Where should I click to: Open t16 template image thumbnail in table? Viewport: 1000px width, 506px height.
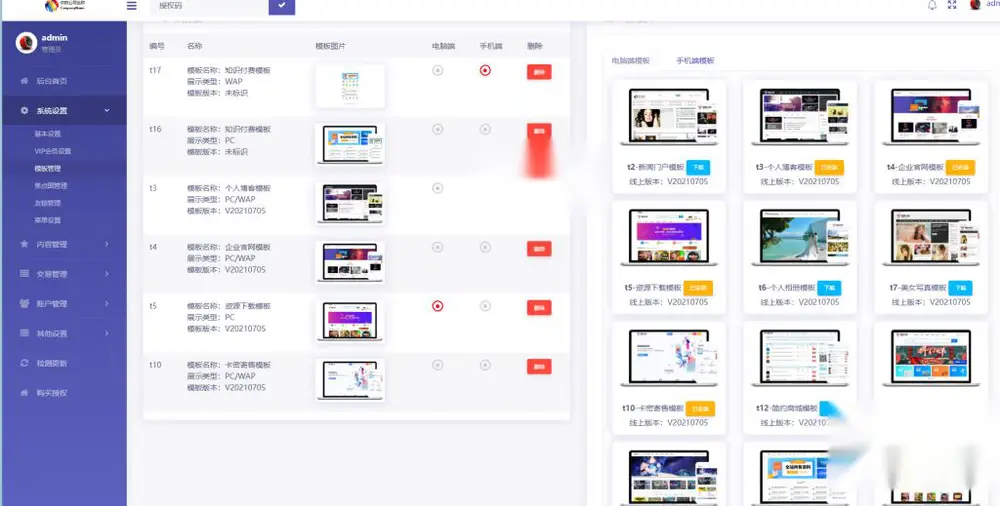tap(350, 145)
